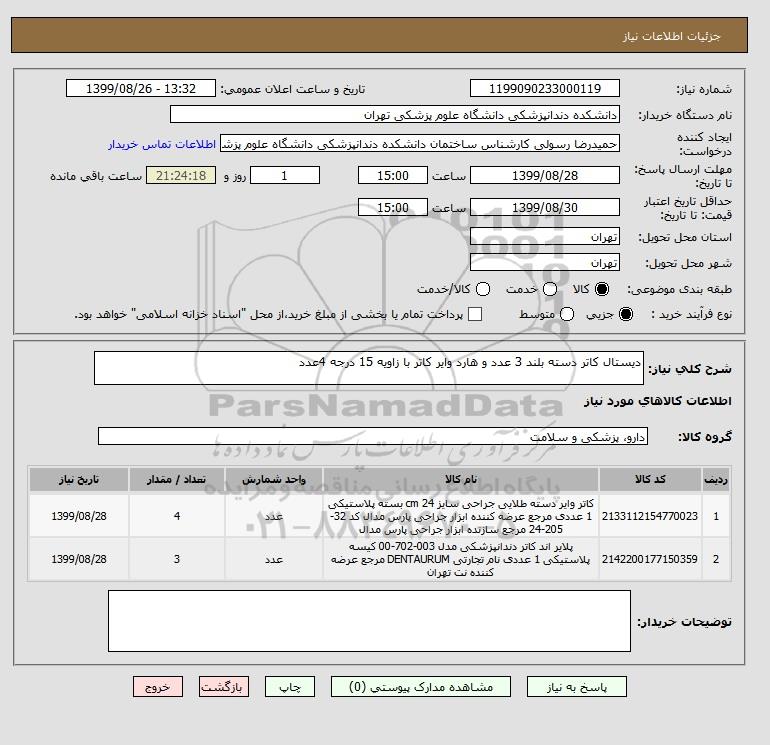Toggle the اسناد خزانه اسلامی payment checkbox
The image size is (770, 745).
point(475,314)
